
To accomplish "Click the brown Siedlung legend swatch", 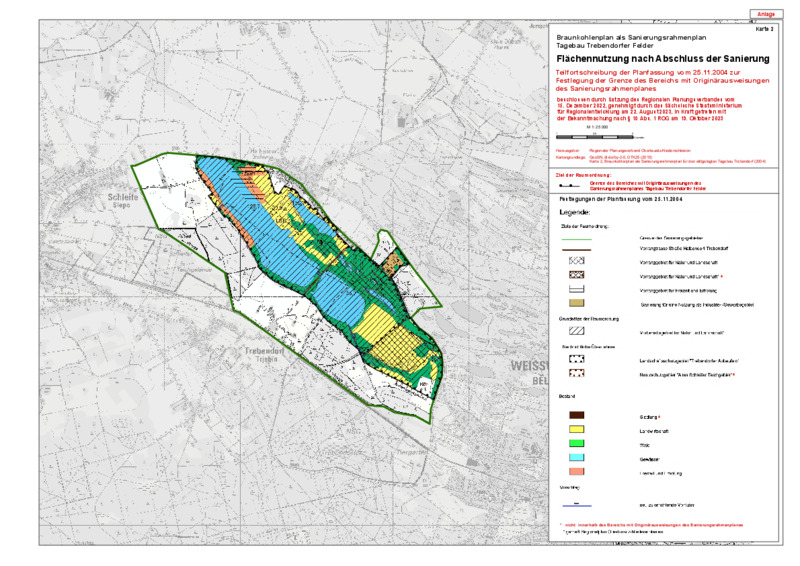I will click(574, 413).
